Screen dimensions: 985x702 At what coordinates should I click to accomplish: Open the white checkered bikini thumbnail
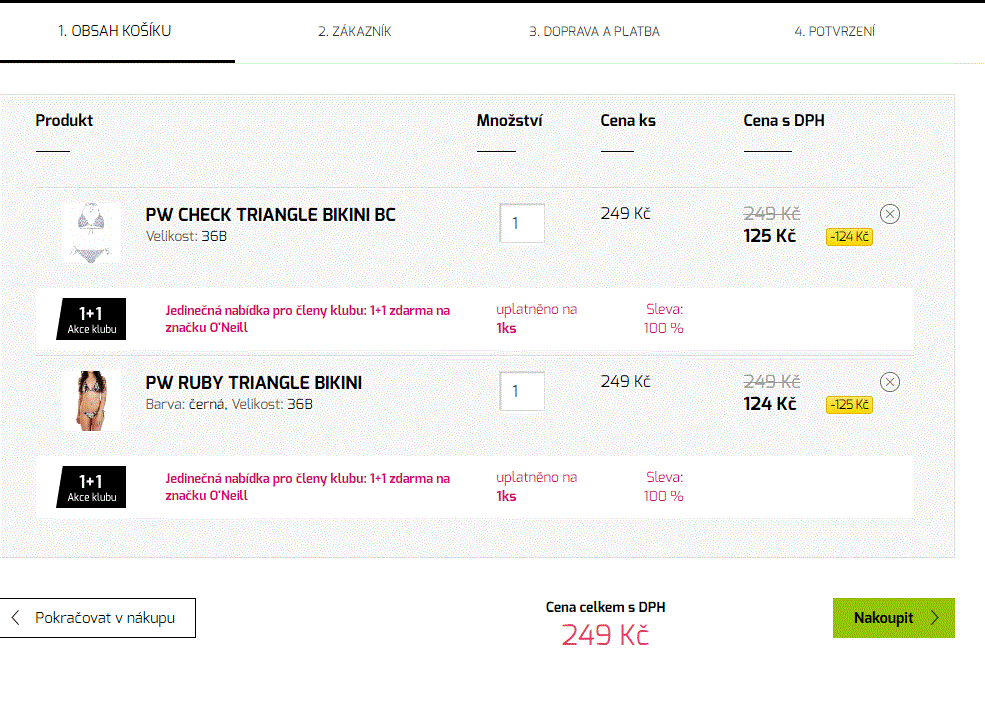pyautogui.click(x=91, y=233)
